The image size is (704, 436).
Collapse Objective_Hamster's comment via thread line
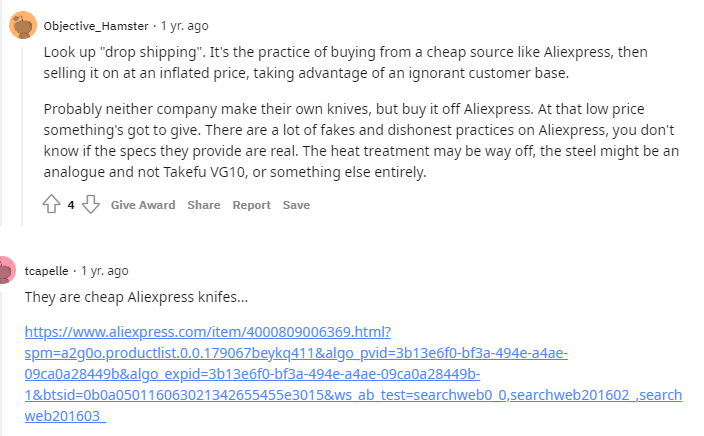22,135
